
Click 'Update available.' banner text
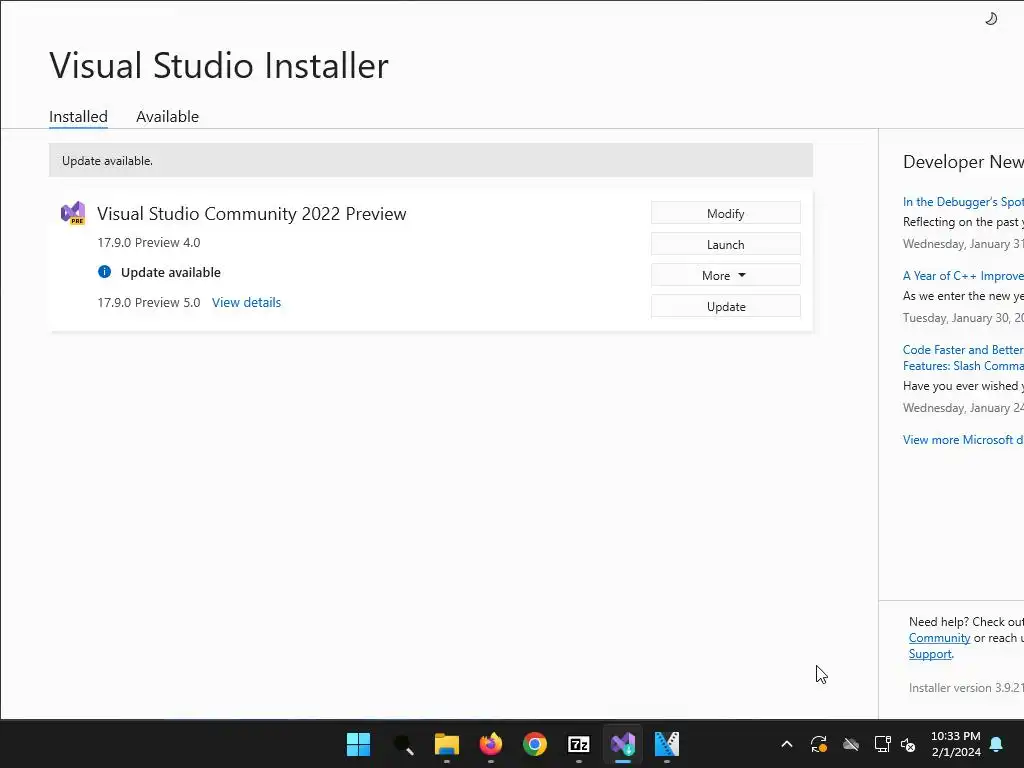tap(107, 161)
